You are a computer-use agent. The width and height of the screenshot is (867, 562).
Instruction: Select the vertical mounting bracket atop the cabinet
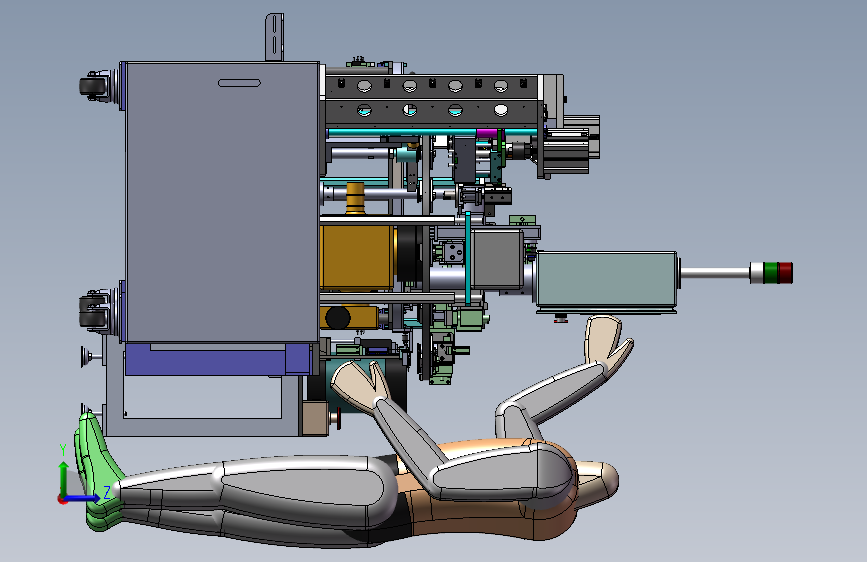click(274, 37)
